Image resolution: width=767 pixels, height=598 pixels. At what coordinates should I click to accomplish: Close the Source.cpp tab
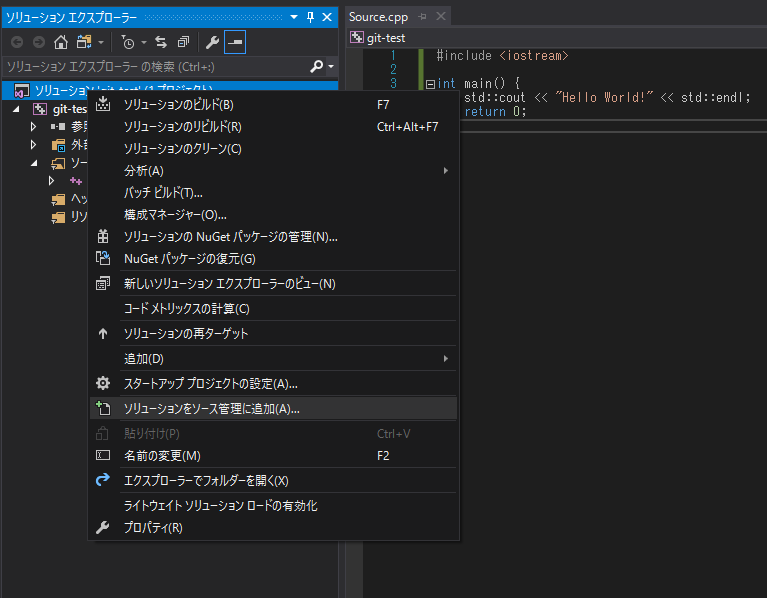[441, 17]
